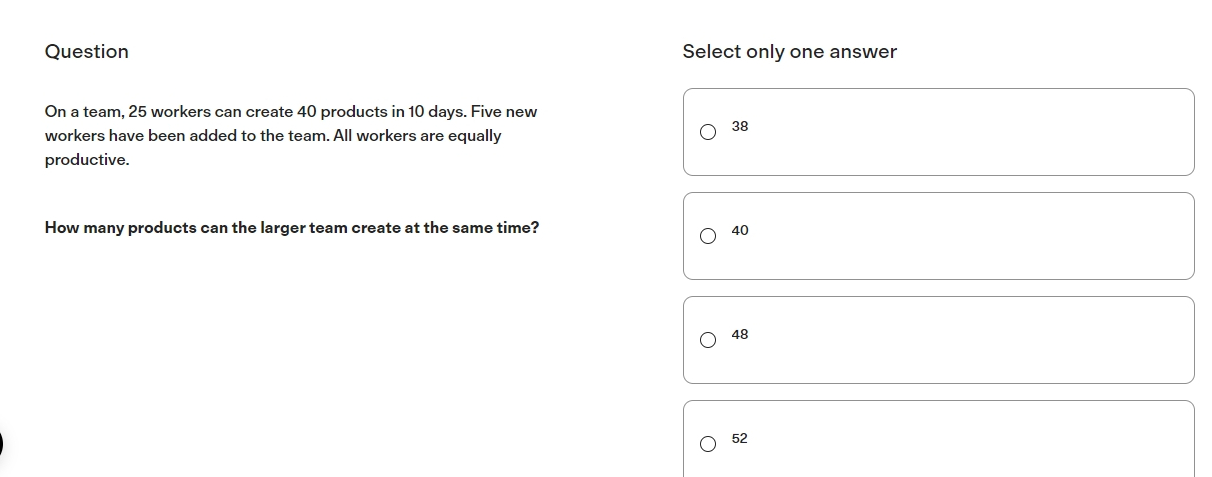Click the 'Question' heading

(87, 52)
